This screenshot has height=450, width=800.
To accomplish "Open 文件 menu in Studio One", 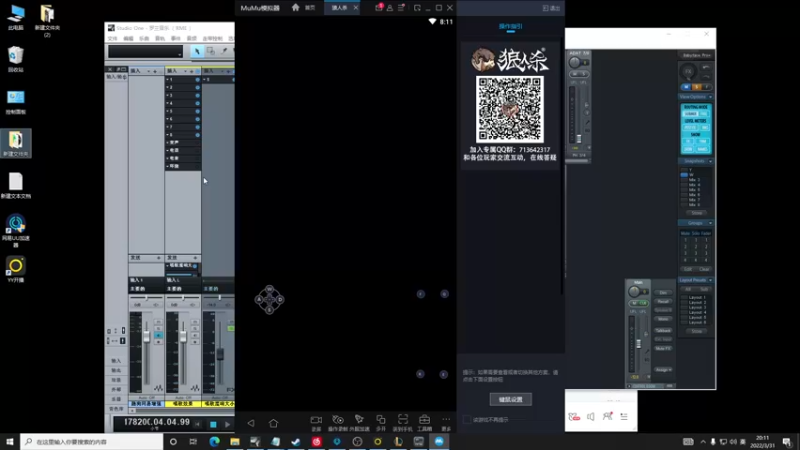I will [113, 39].
